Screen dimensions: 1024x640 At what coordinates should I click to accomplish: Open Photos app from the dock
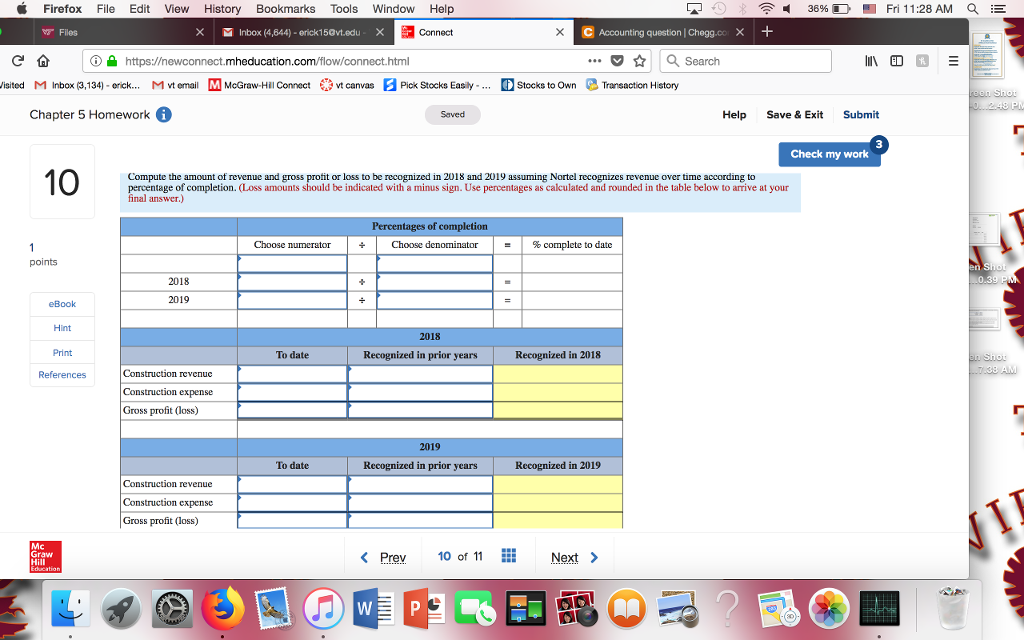tap(829, 609)
